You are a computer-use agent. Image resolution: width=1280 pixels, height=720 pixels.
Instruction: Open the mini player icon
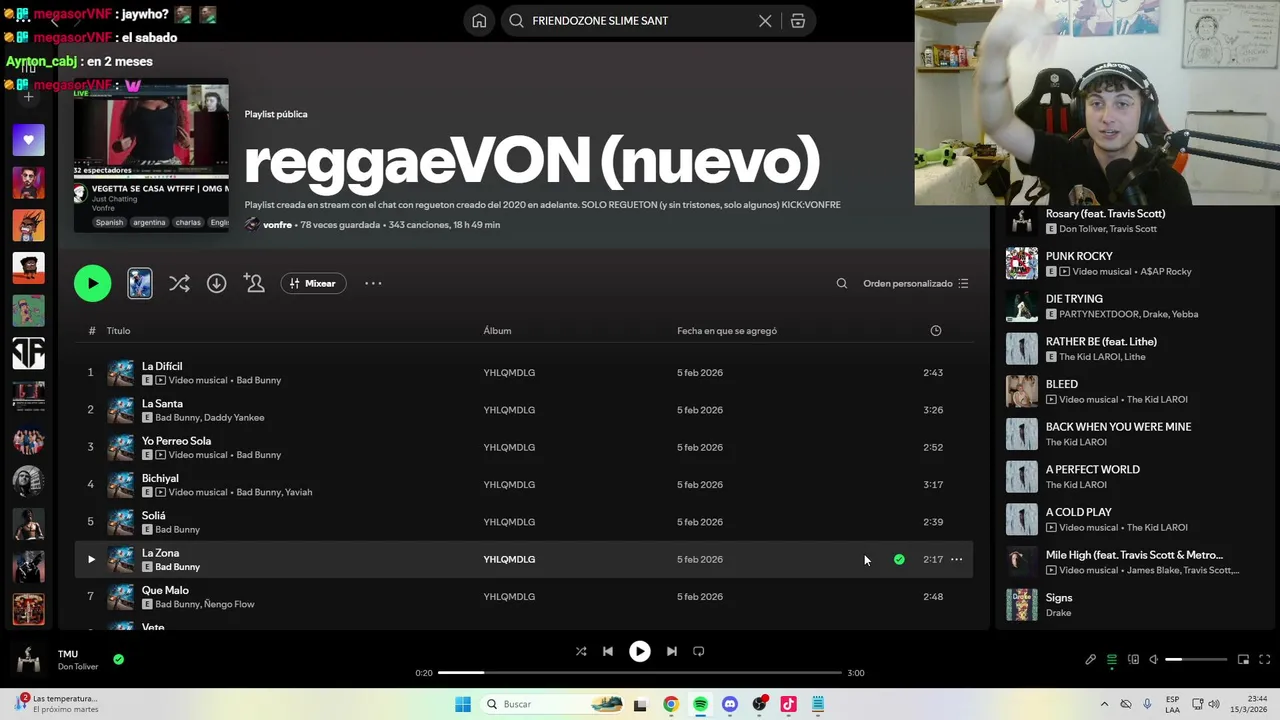coord(1243,660)
